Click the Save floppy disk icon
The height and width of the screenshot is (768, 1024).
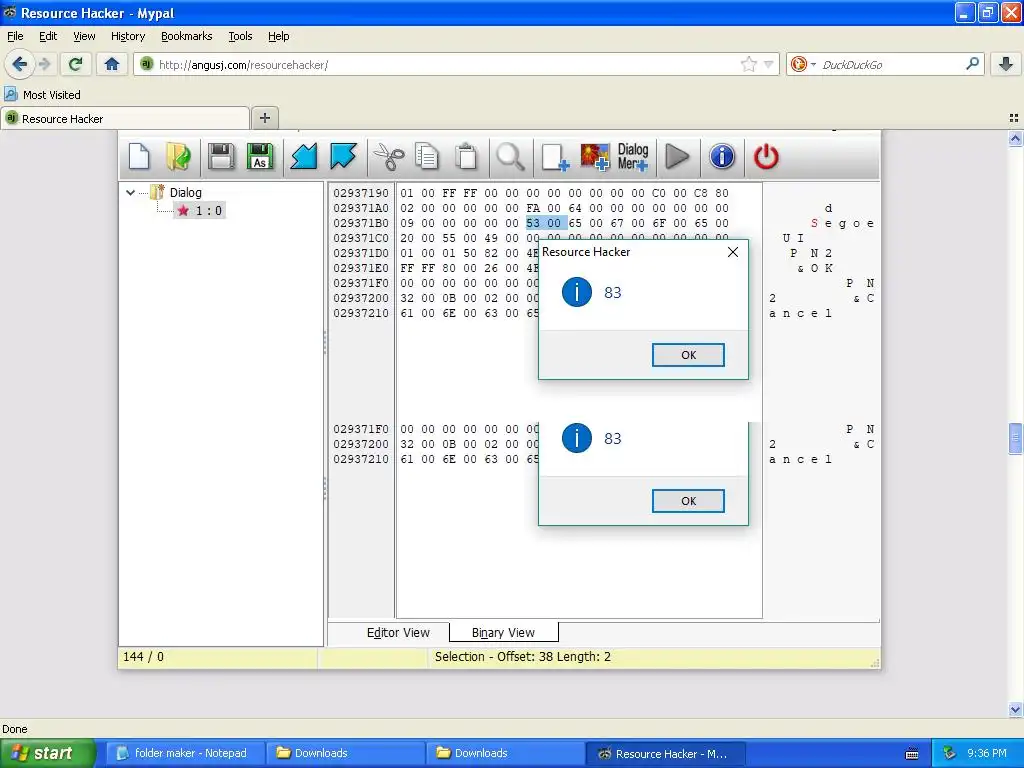[221, 157]
